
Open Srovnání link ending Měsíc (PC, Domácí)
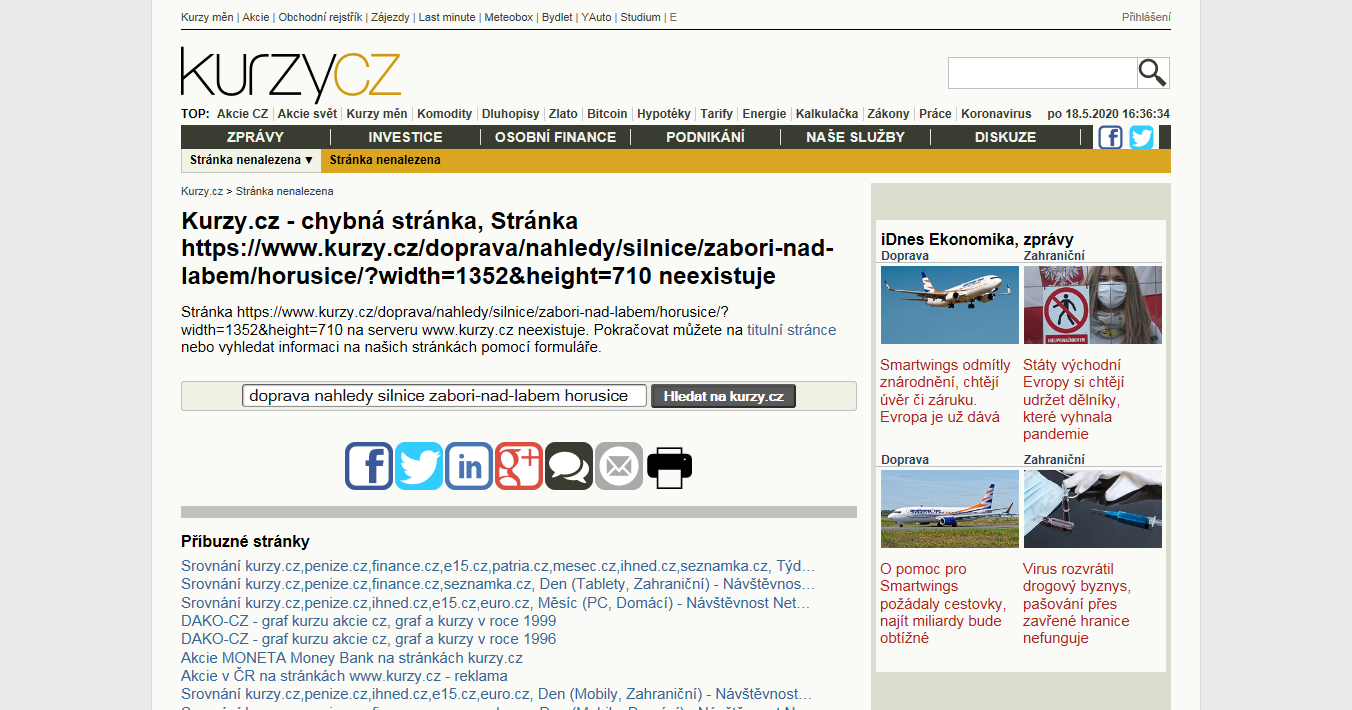[496, 603]
